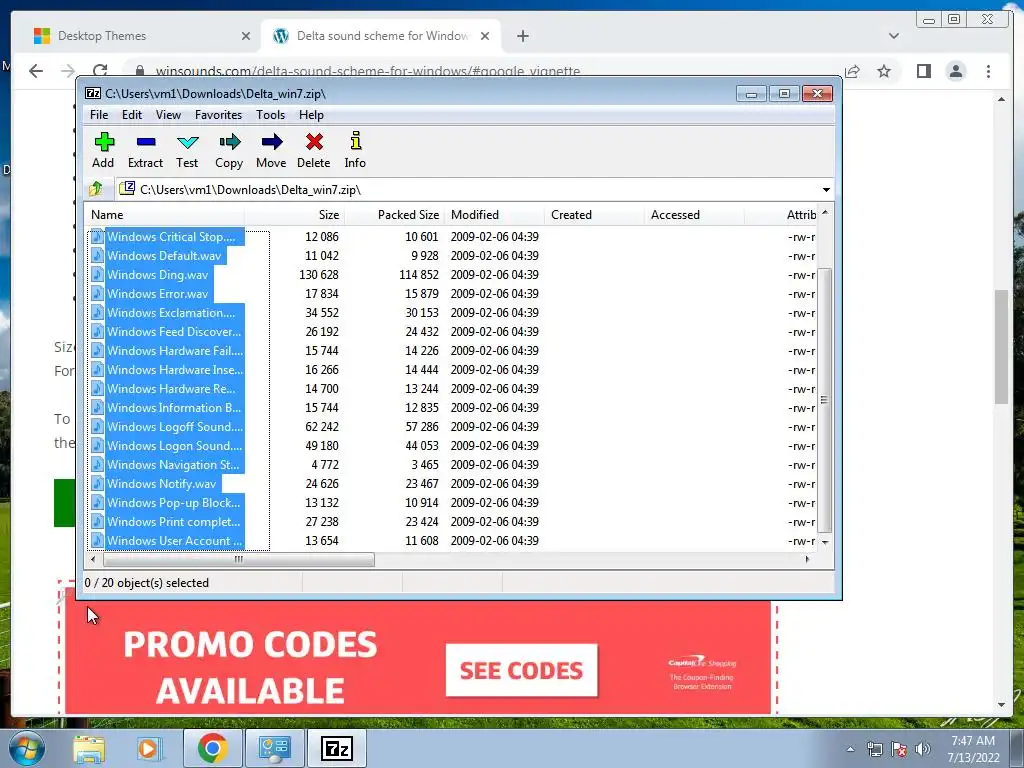
Task: Open the Chrome profile avatar
Action: click(x=956, y=71)
